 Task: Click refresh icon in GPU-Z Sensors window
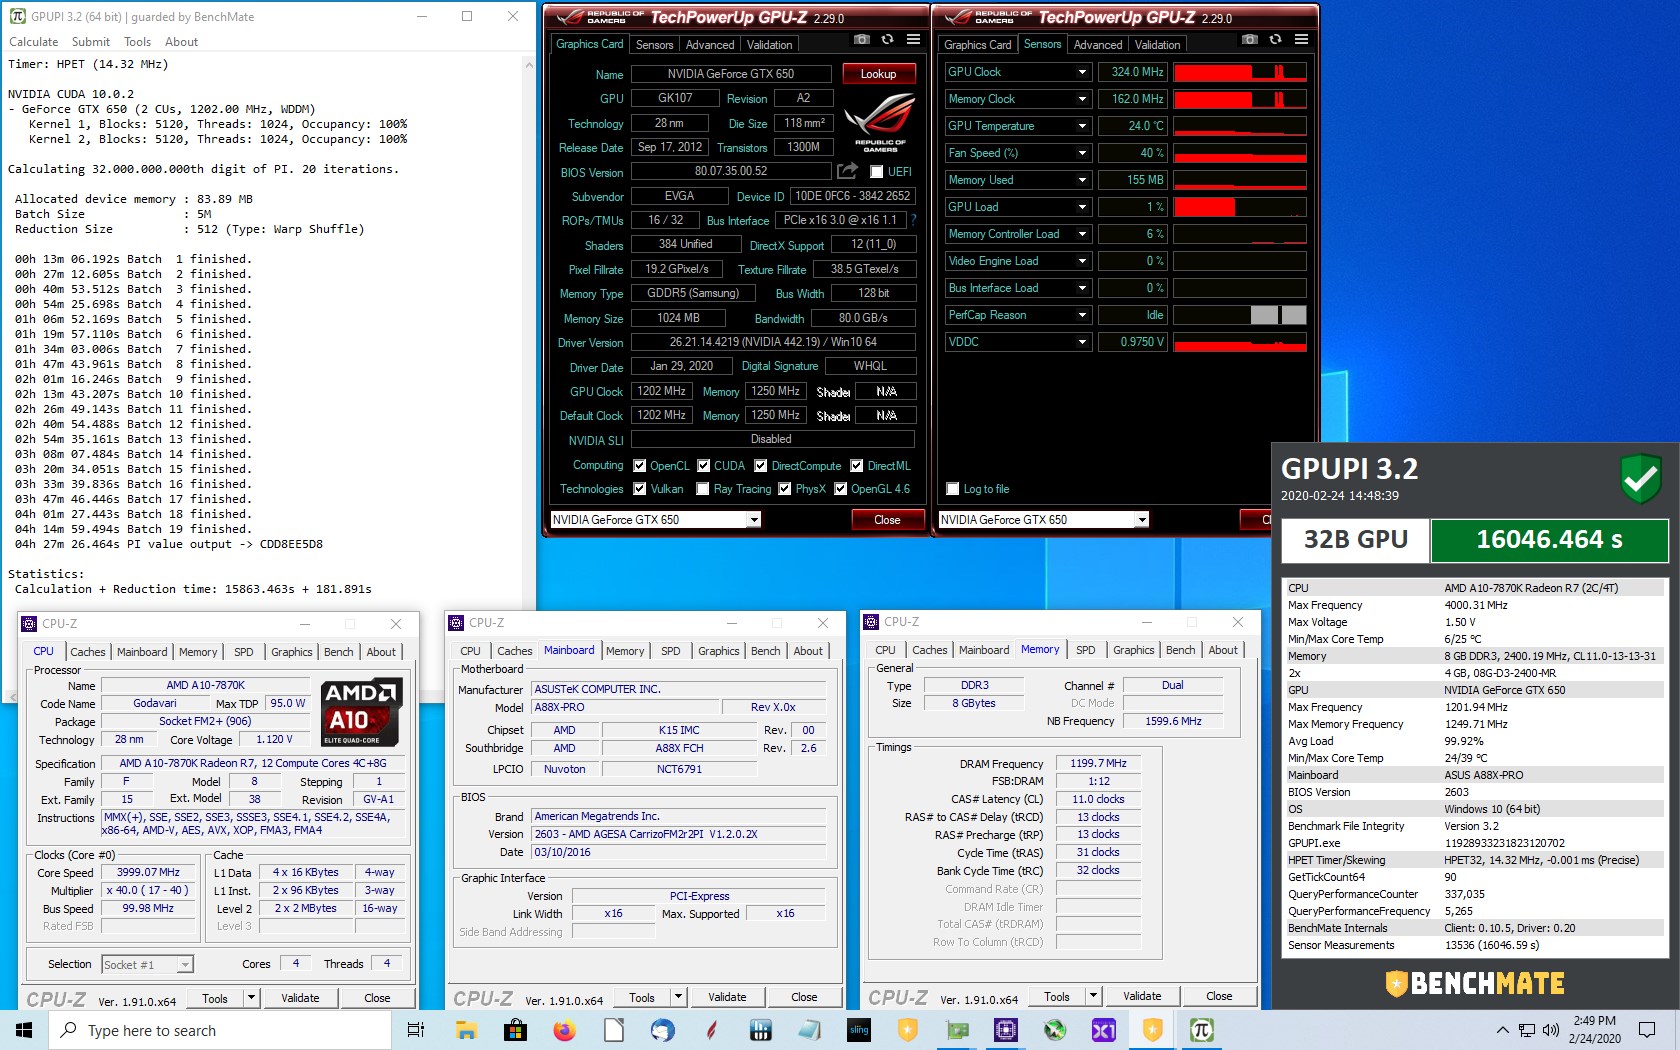[x=1275, y=40]
